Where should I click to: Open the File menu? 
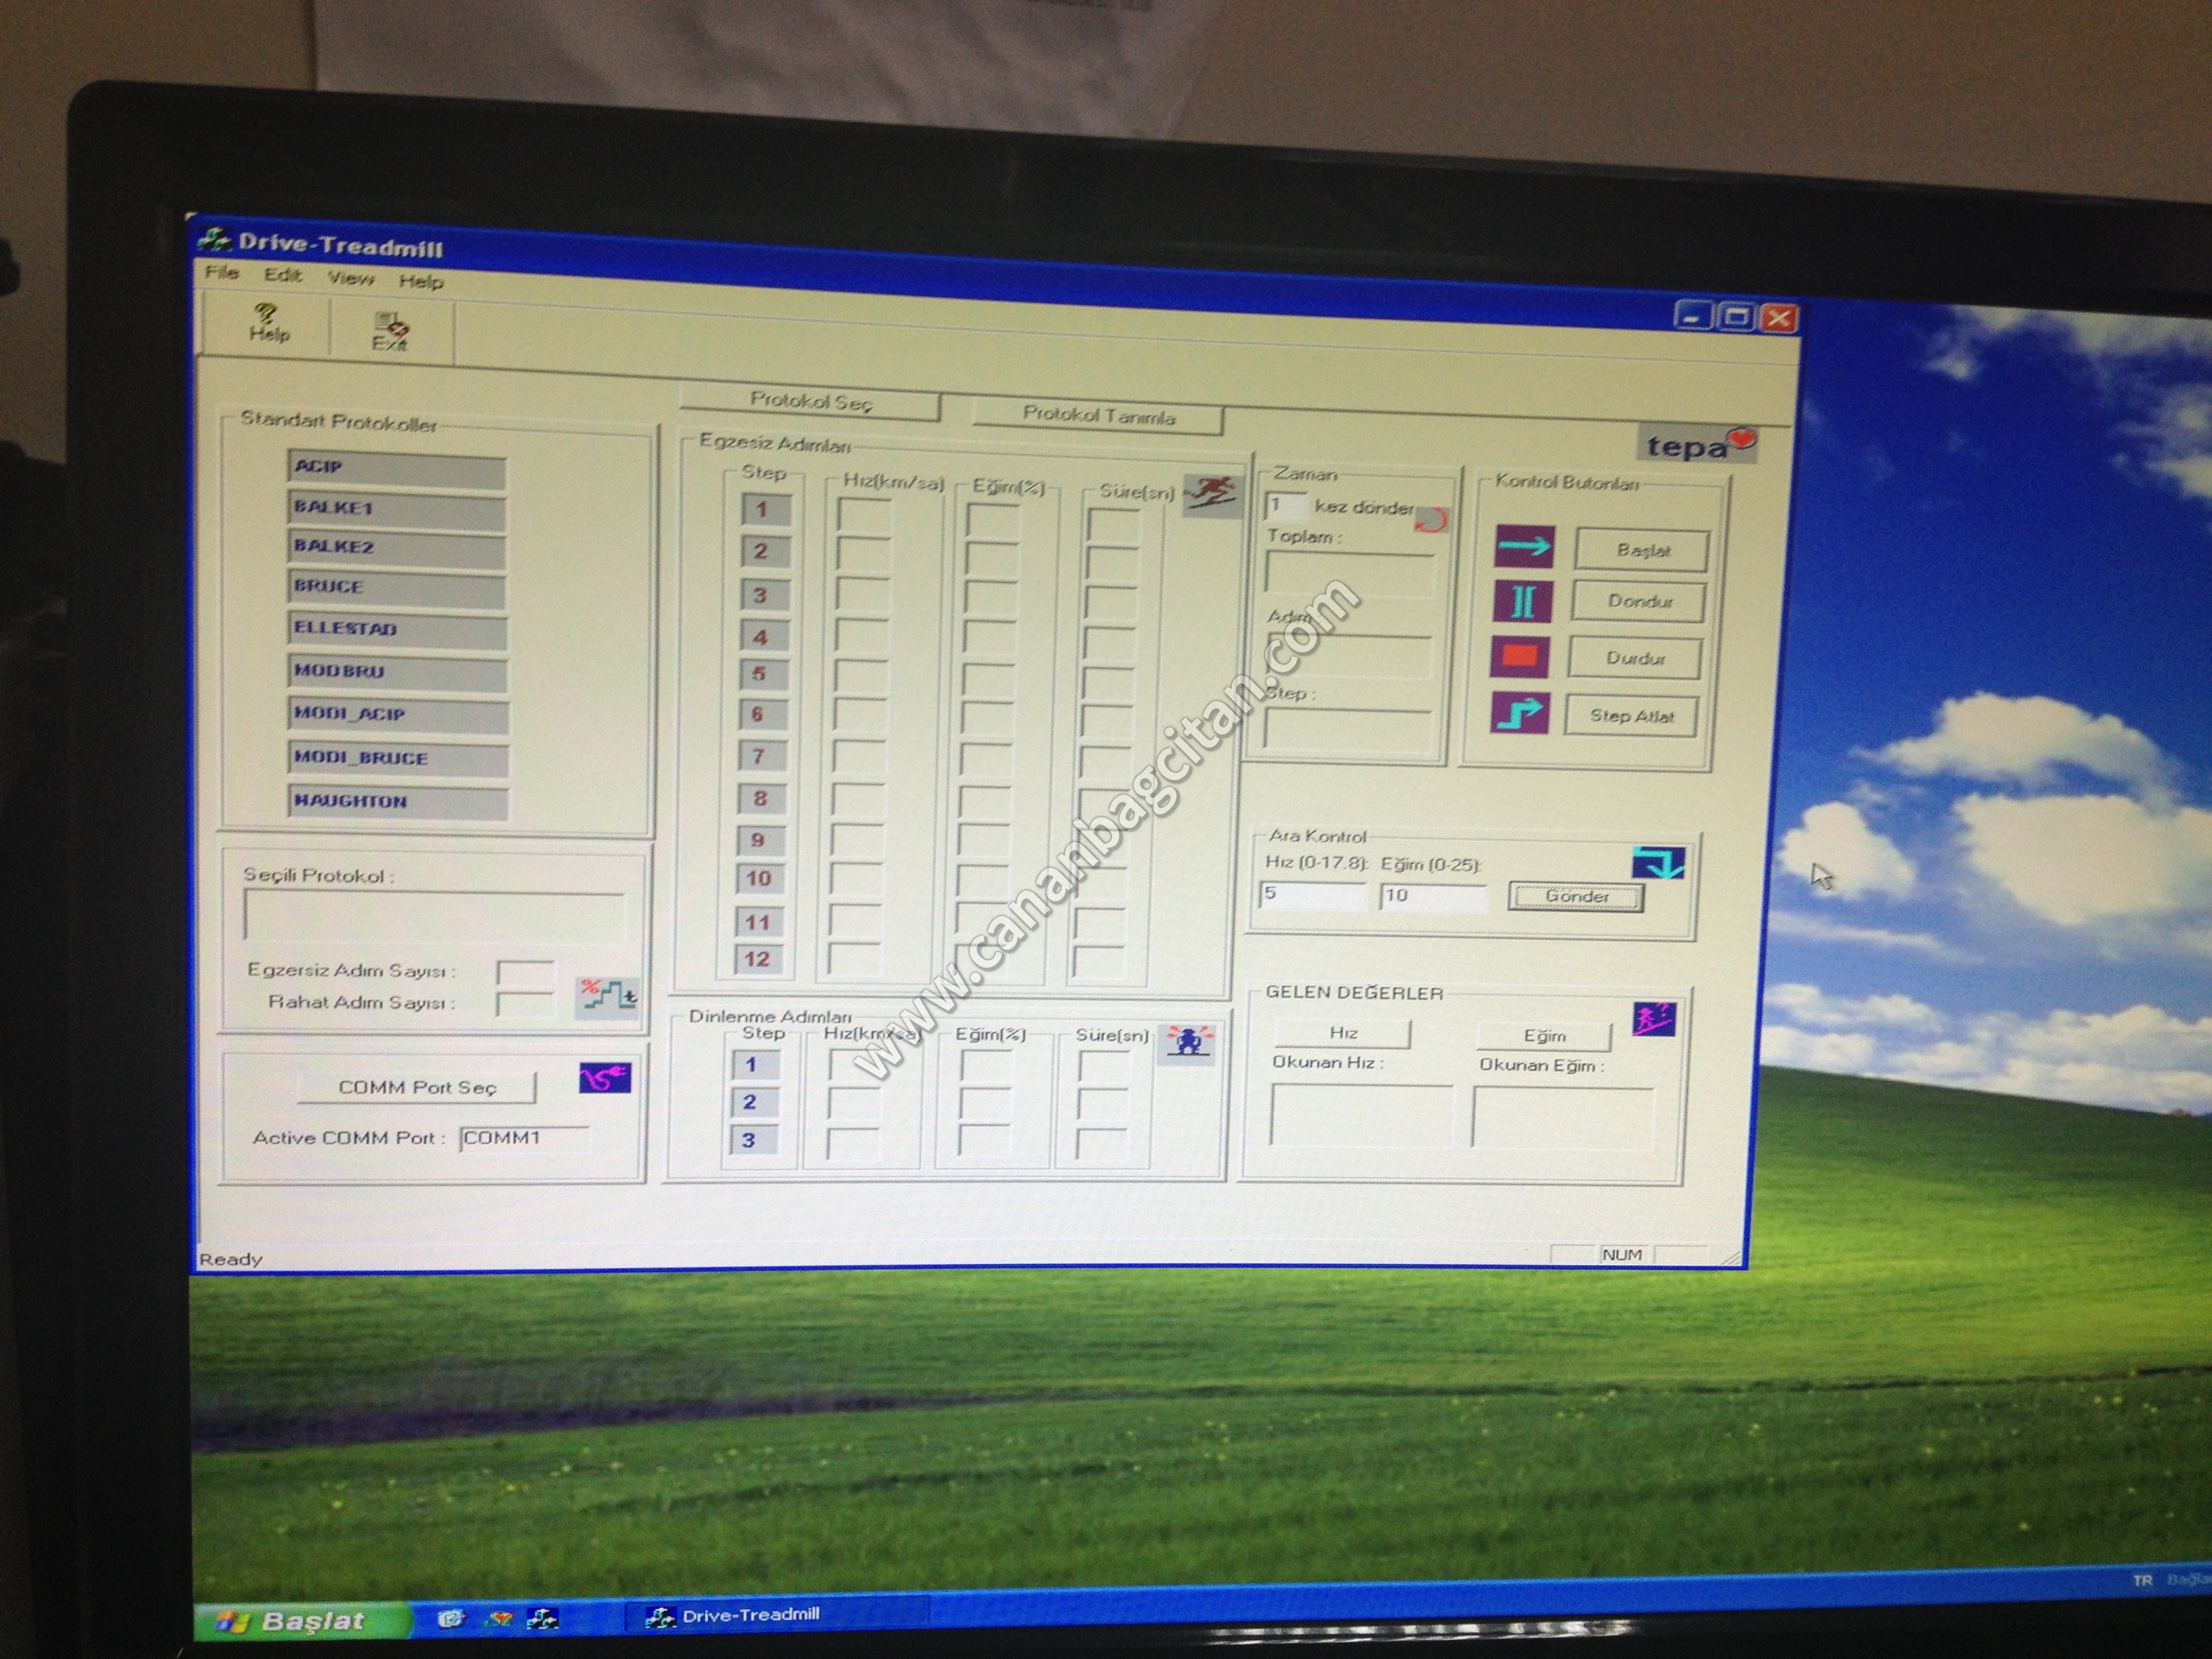coord(222,272)
